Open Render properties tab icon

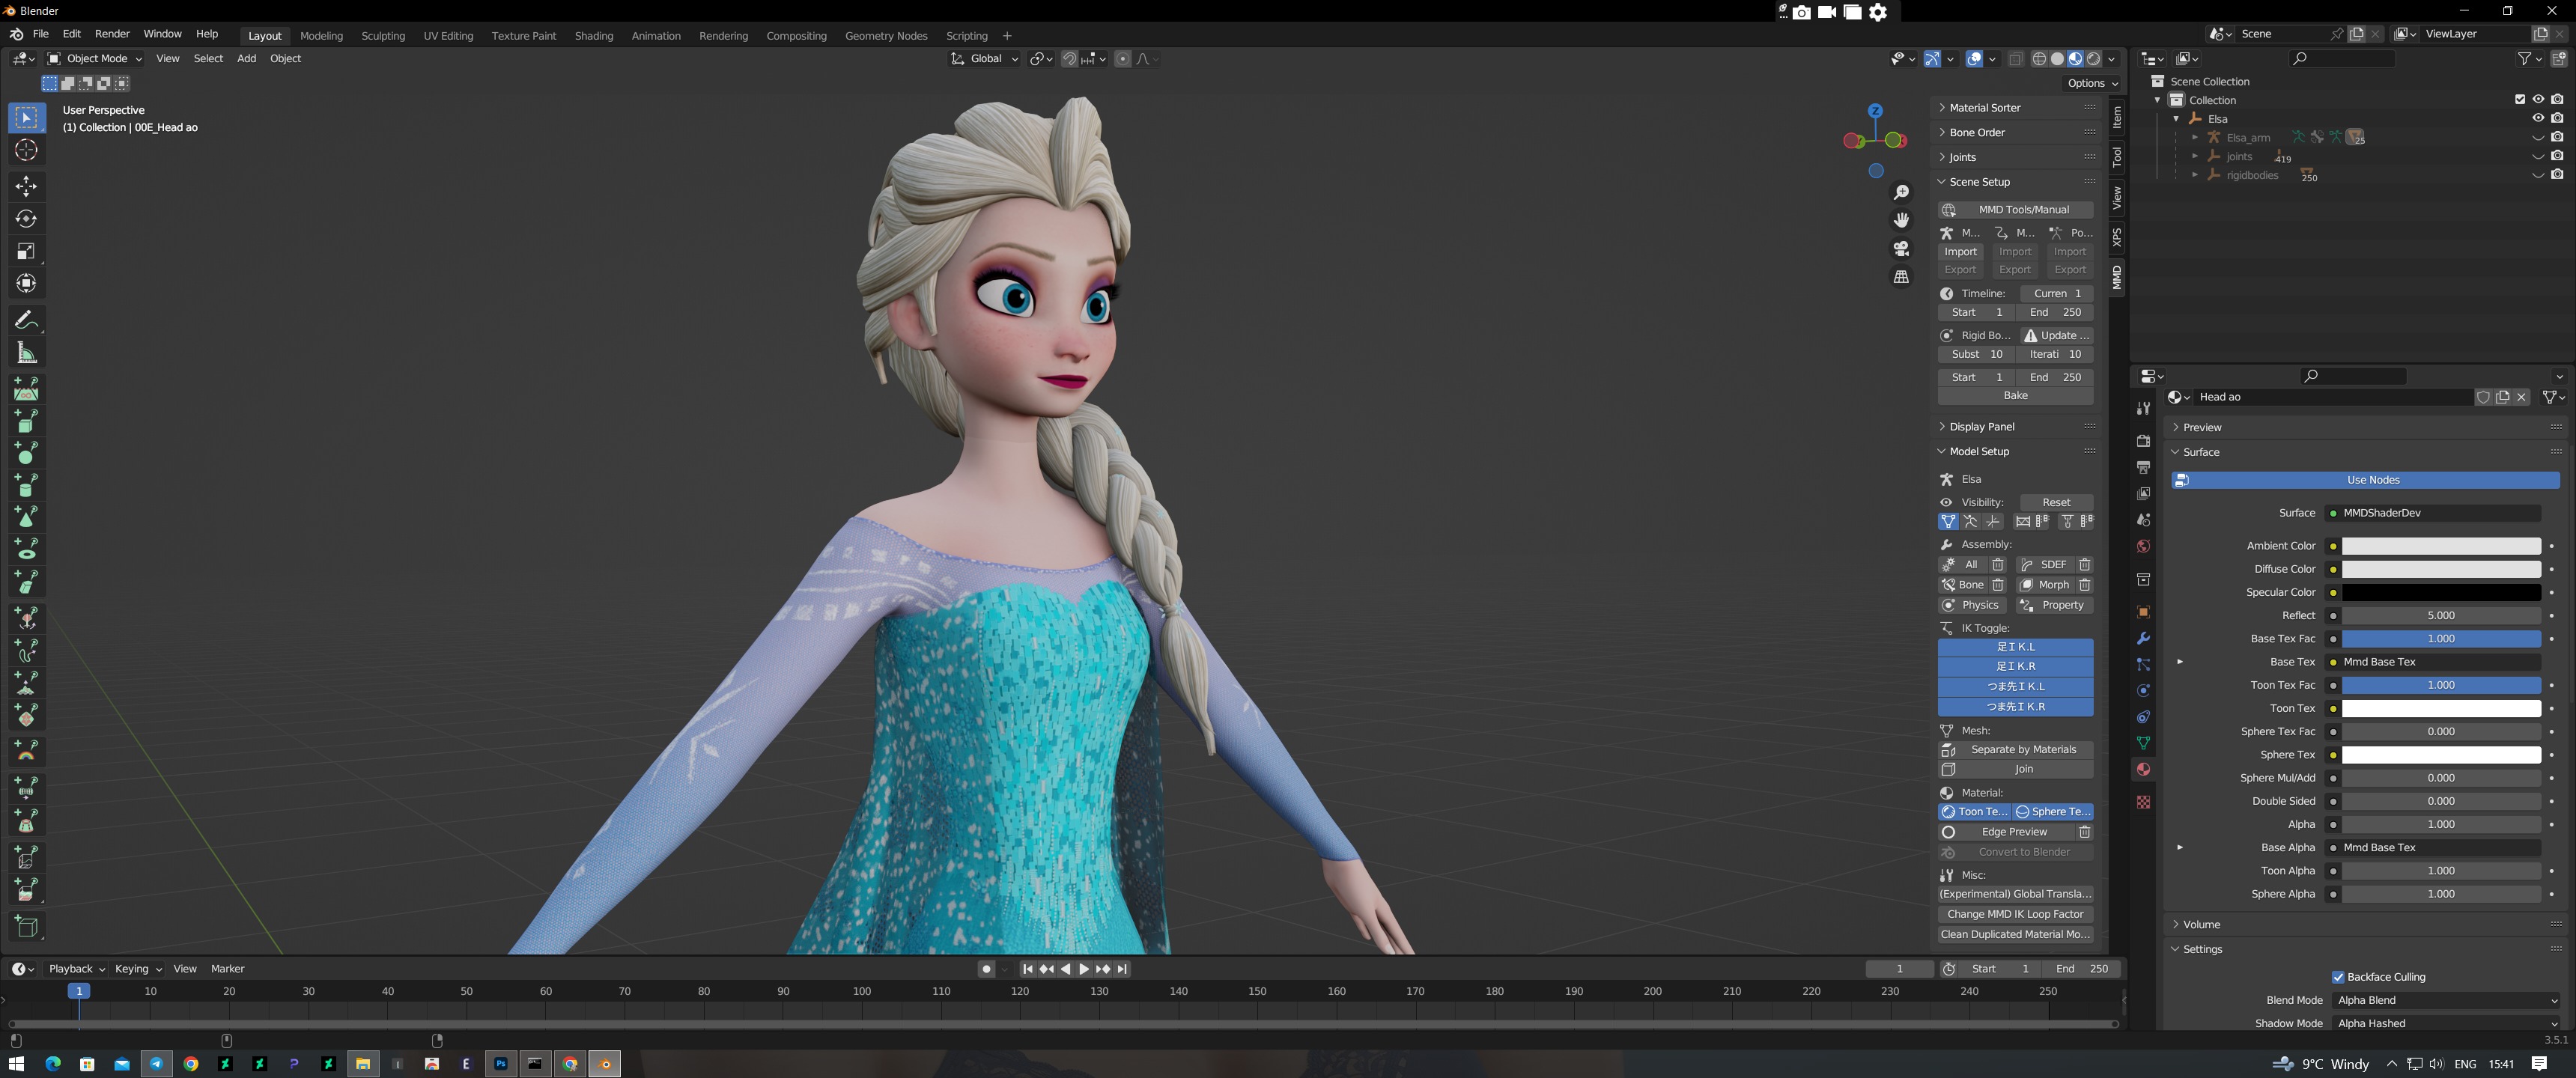click(x=2143, y=441)
